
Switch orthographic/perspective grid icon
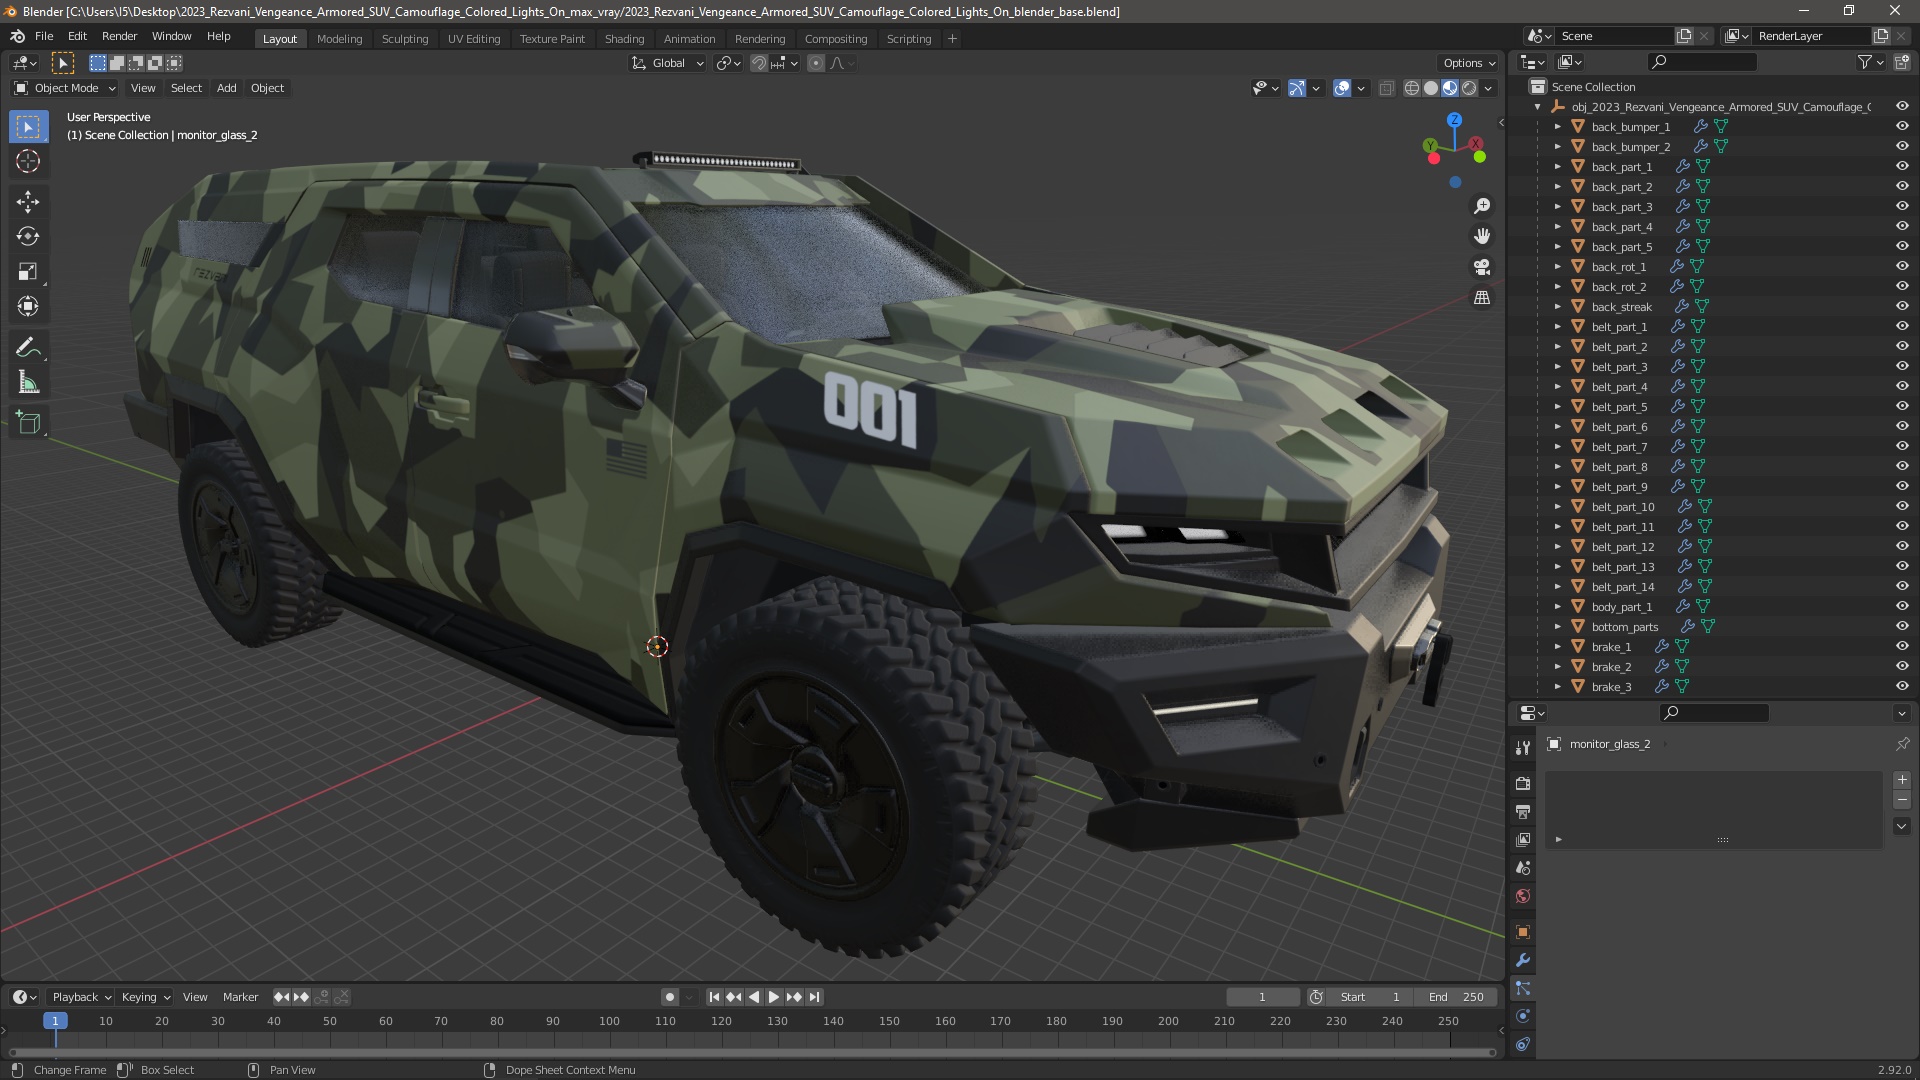pos(1482,298)
